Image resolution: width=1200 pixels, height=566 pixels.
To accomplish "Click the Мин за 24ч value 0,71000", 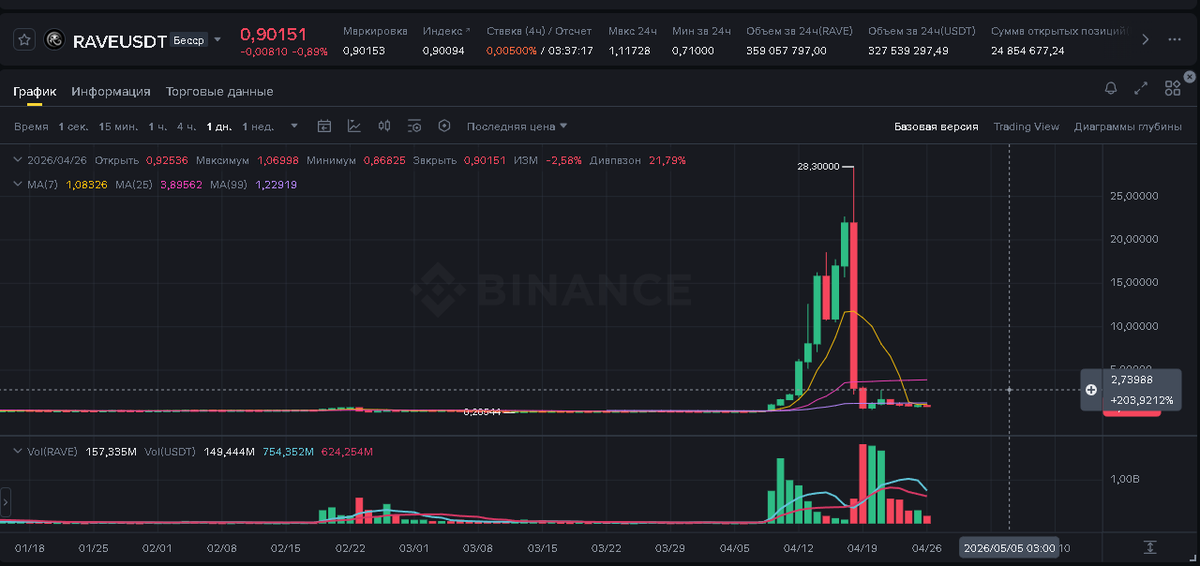I will [692, 50].
